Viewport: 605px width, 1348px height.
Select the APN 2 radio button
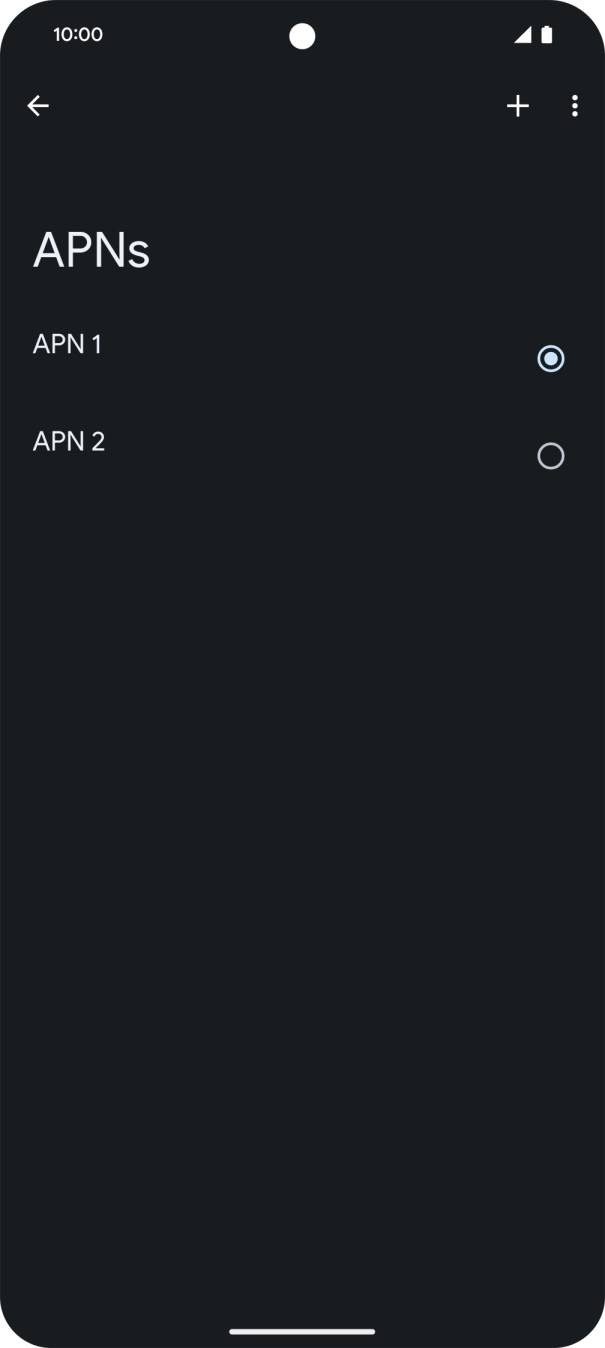550,456
